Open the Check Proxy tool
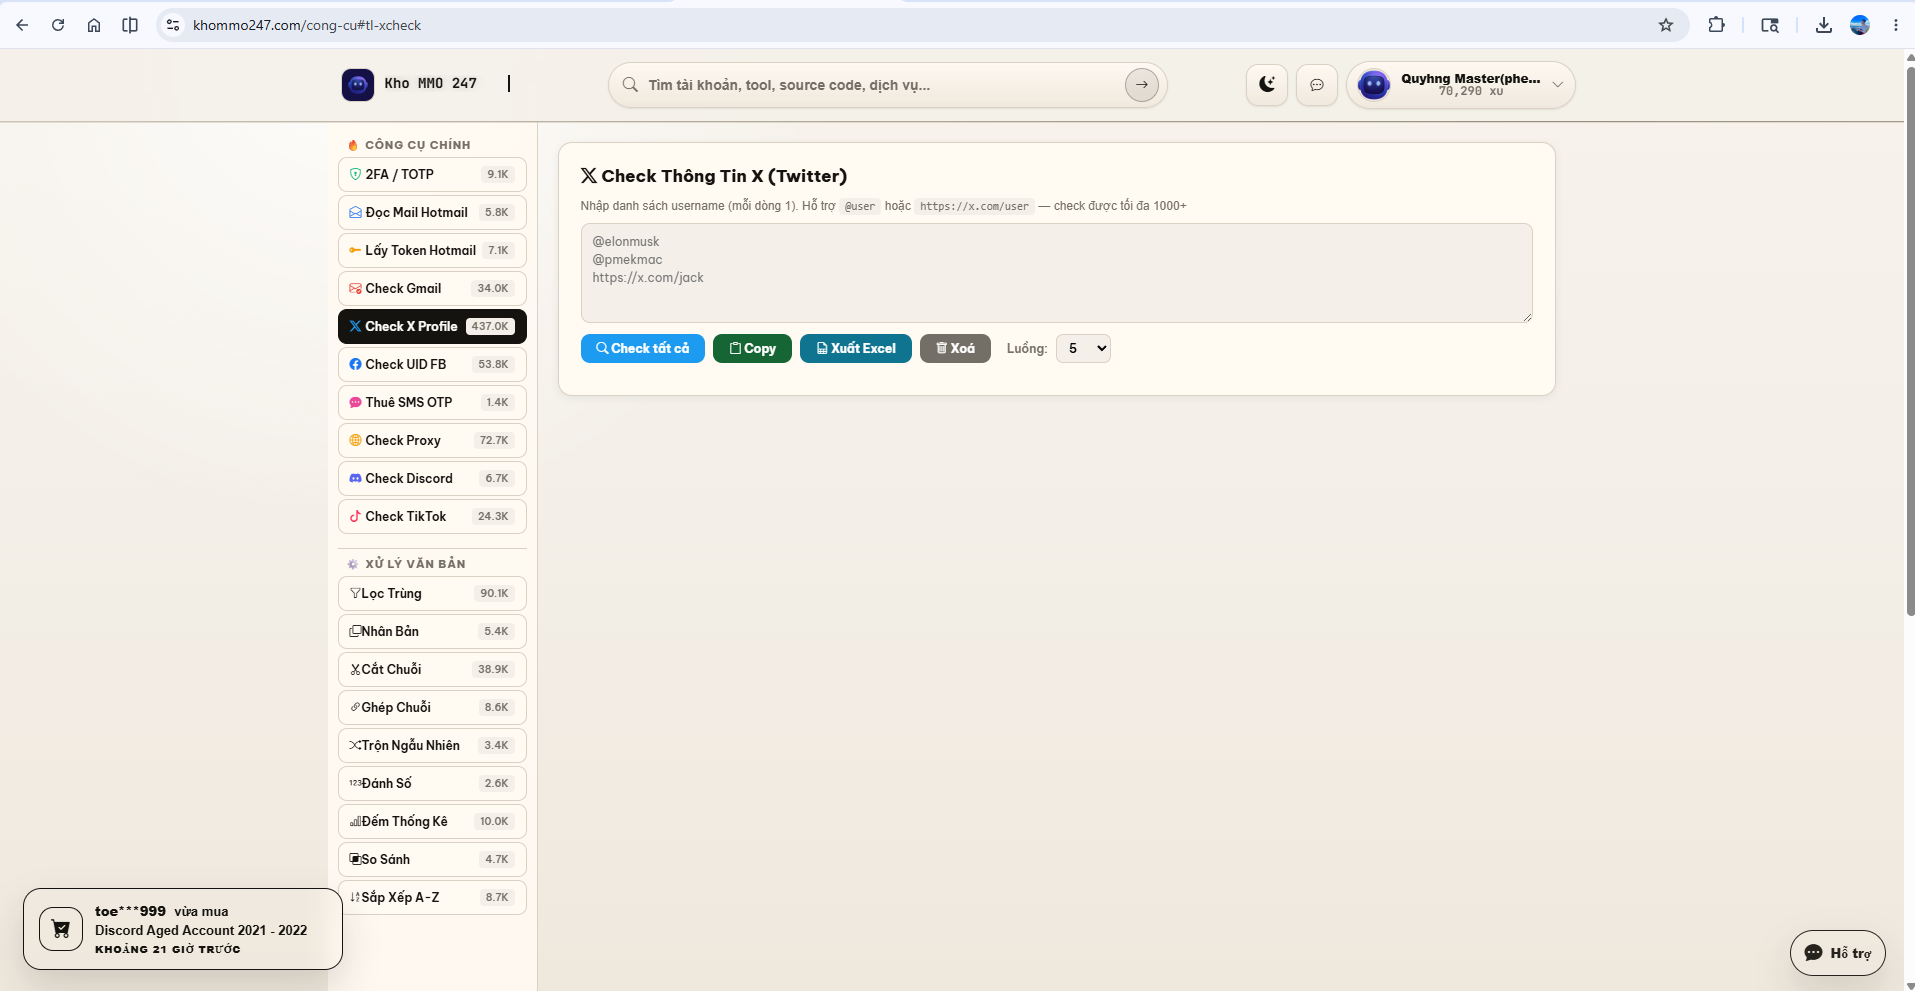 pyautogui.click(x=432, y=440)
